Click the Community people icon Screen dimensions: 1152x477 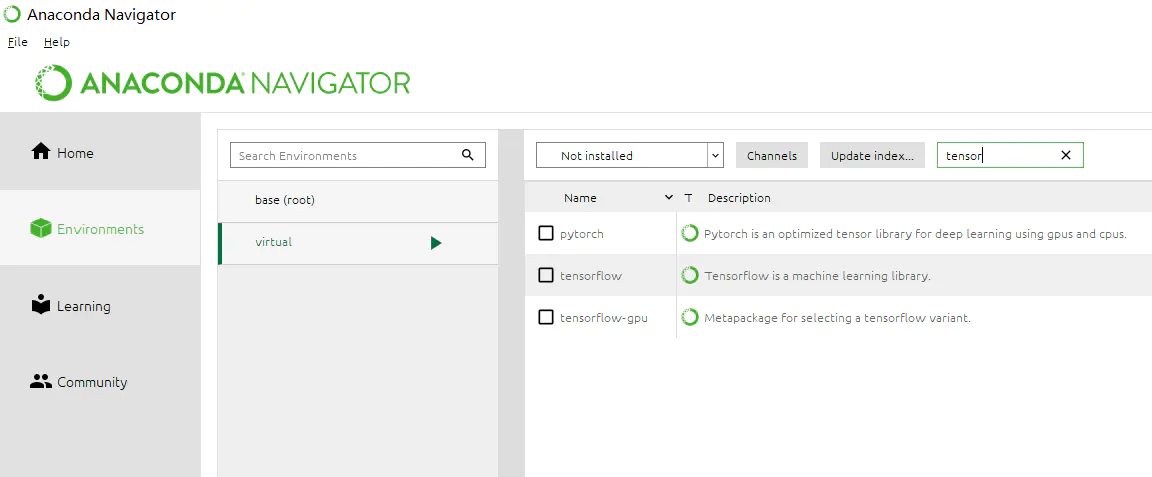click(41, 382)
